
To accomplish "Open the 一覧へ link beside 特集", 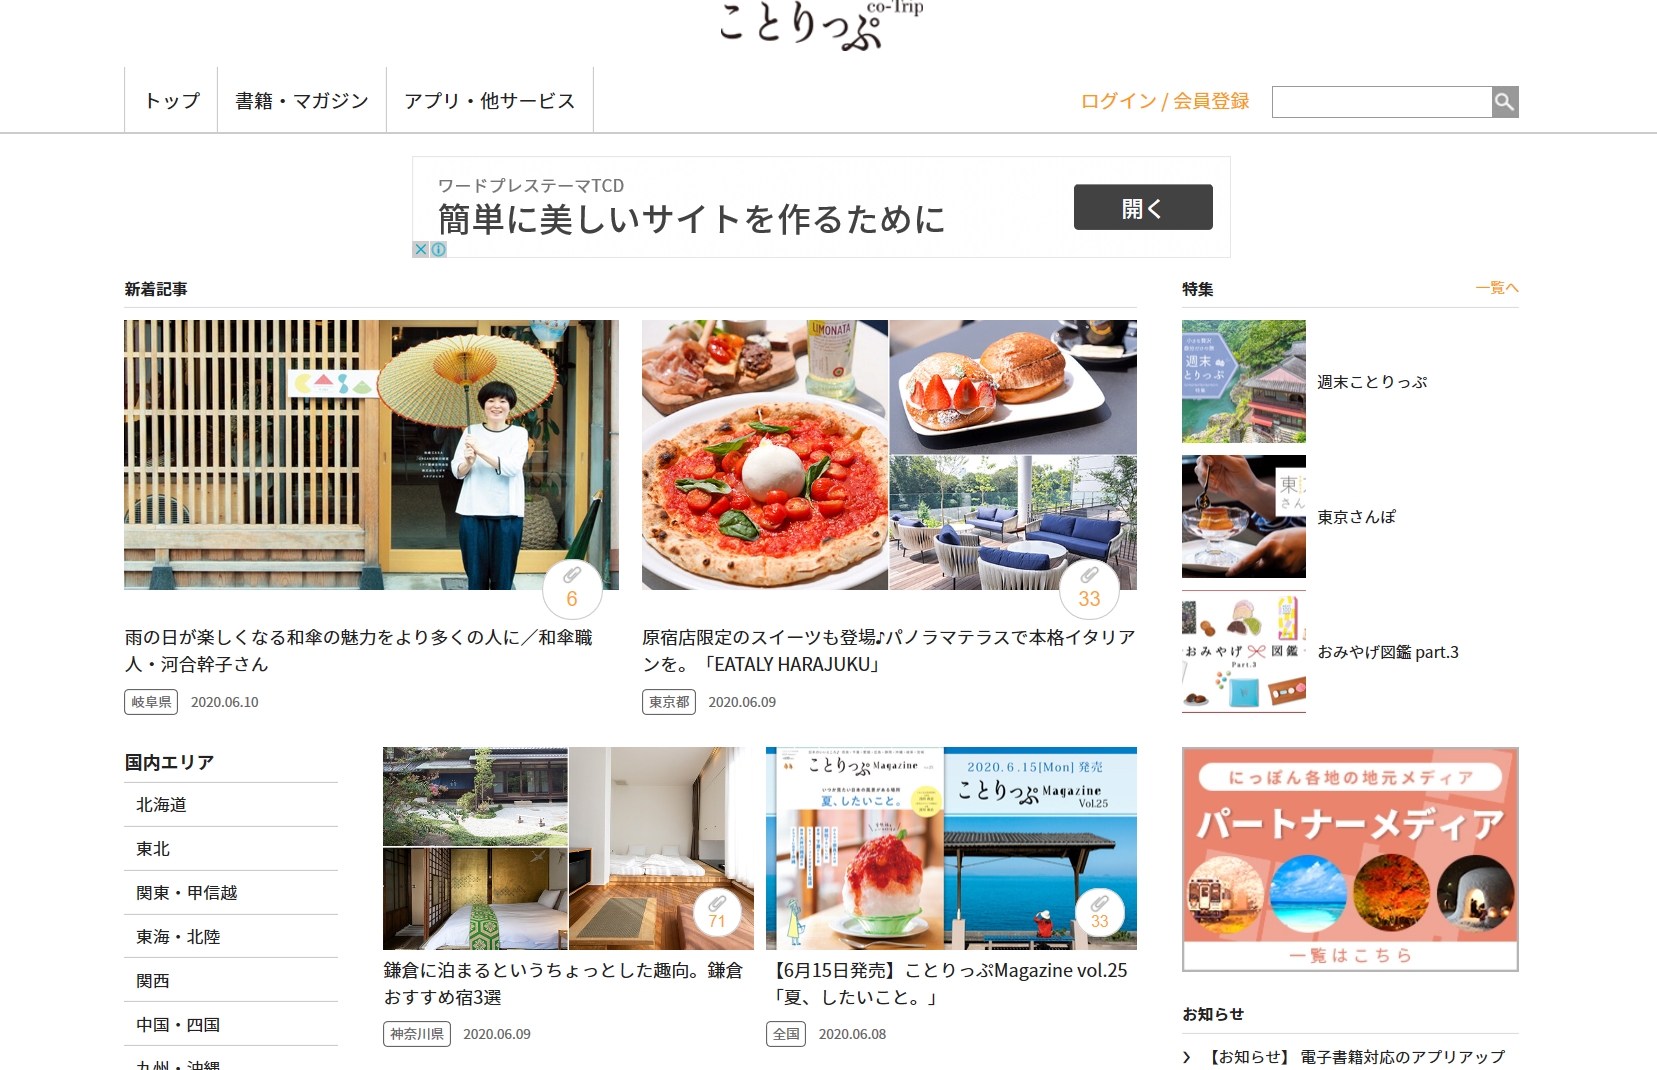I will [1497, 288].
